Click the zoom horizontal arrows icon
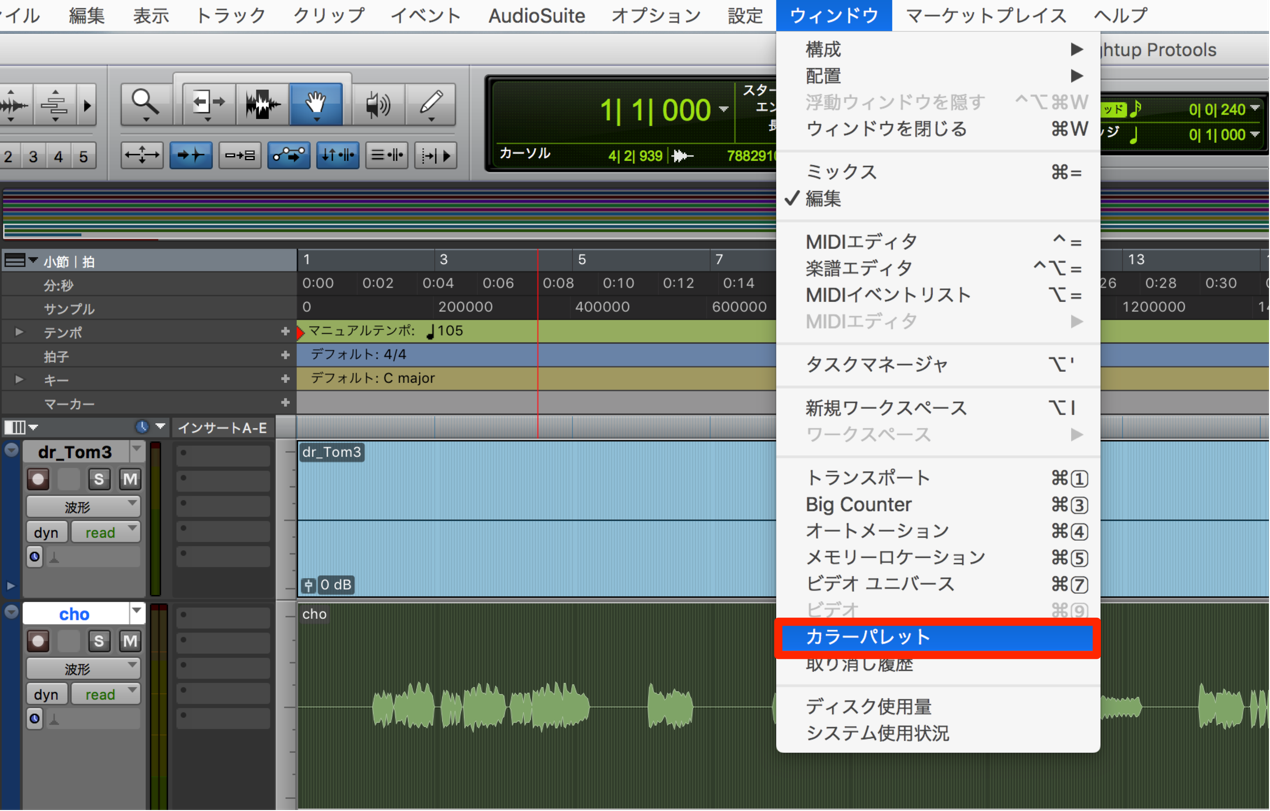This screenshot has height=811, width=1270. (x=141, y=155)
